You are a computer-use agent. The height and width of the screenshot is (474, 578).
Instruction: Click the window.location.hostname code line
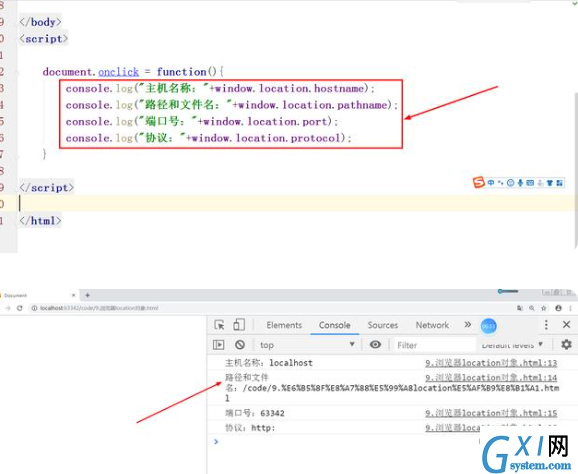[x=220, y=88]
